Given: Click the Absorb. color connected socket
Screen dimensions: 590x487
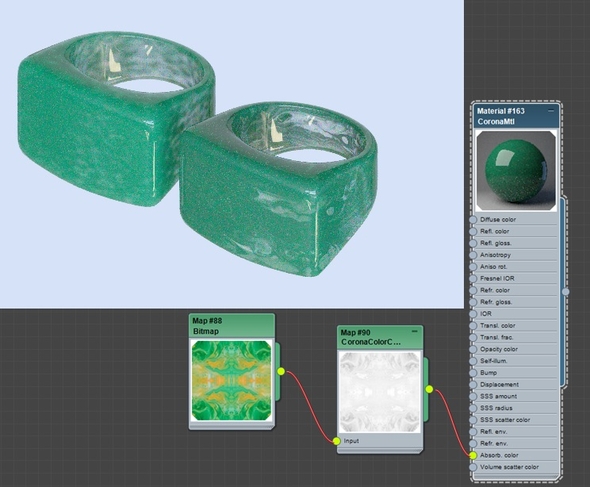Looking at the screenshot, I should 473,455.
